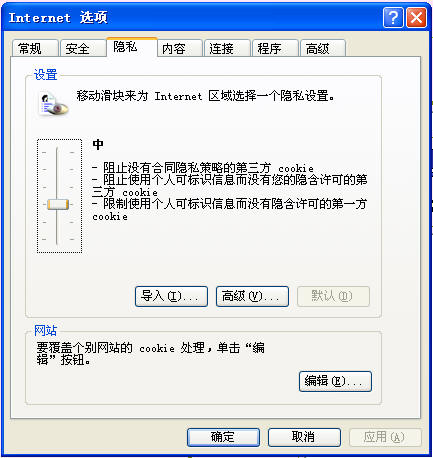Click the 取消 button
The image size is (433, 458).
click(x=304, y=437)
